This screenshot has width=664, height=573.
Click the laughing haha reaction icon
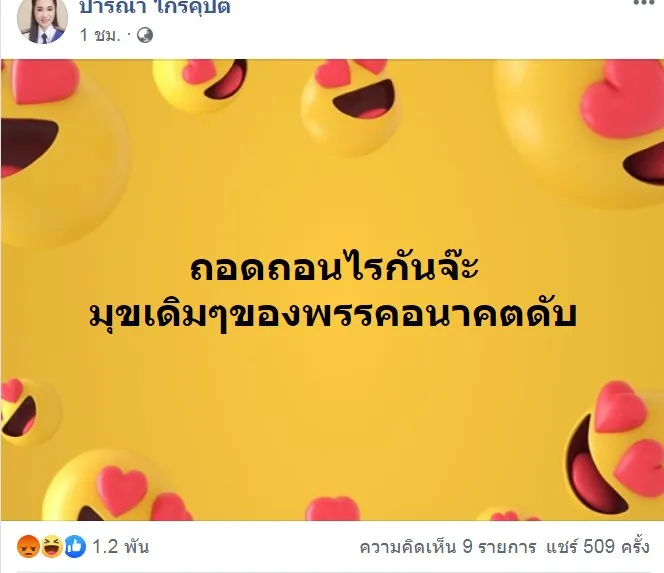[52, 546]
